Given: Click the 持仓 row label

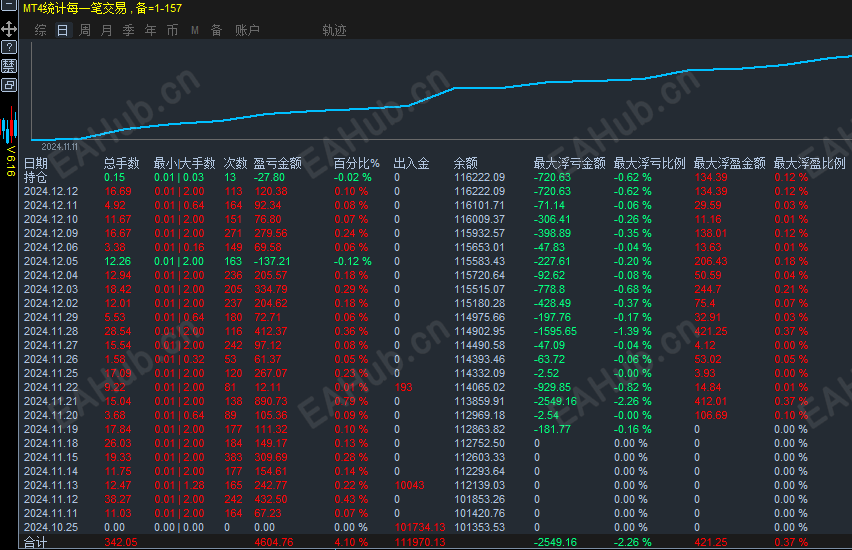Looking at the screenshot, I should [36, 177].
